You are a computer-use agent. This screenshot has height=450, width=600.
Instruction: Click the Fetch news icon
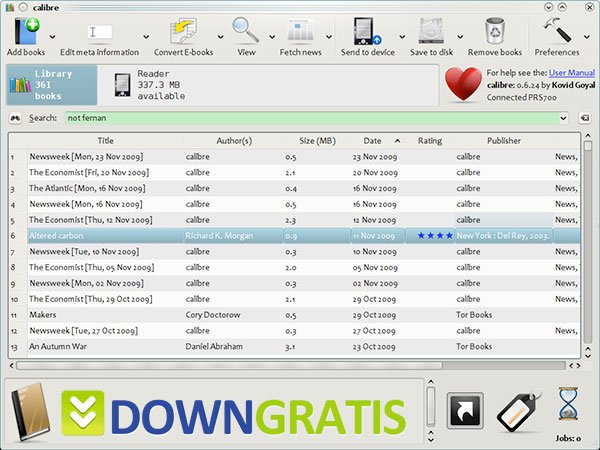click(x=300, y=31)
